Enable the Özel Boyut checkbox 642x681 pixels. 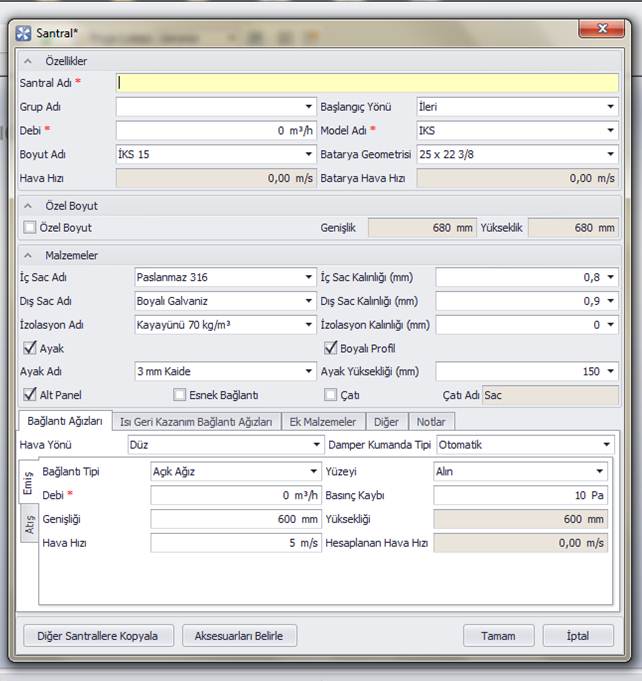[x=30, y=228]
